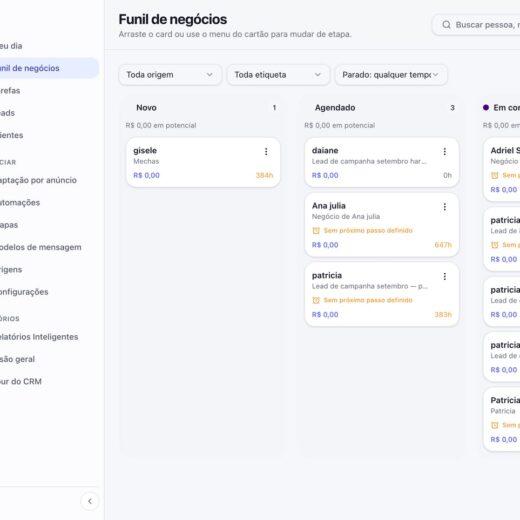Open the Ana julia deal card

382,225
